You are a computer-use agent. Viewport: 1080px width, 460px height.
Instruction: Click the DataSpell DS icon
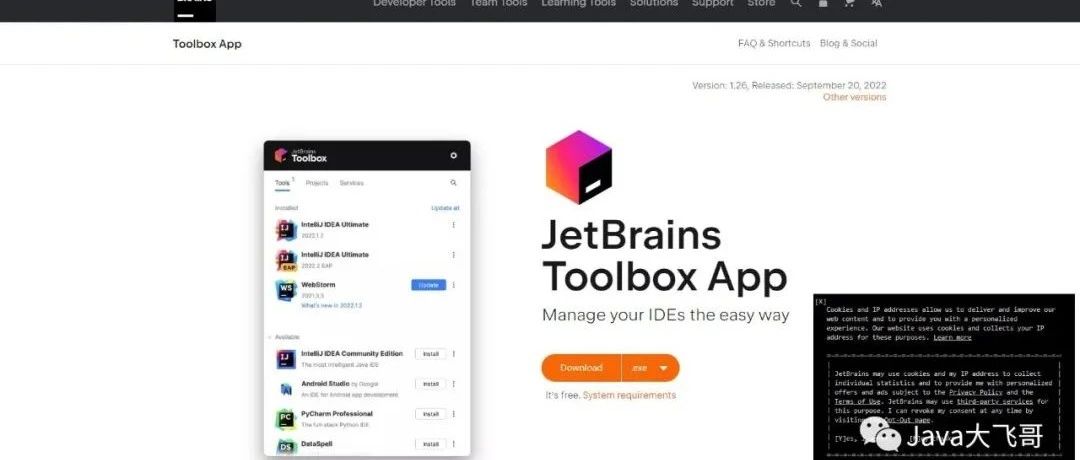click(286, 448)
